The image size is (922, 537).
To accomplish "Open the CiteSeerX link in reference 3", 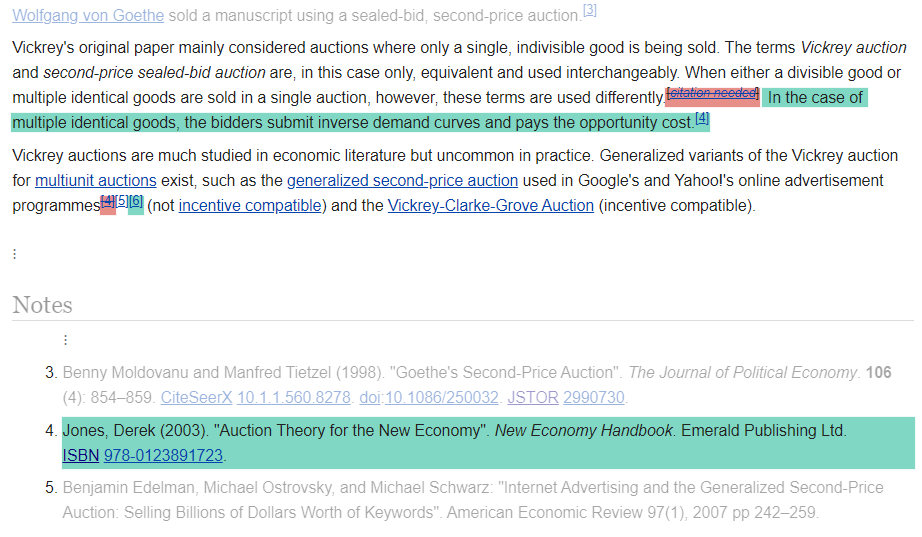I will [x=196, y=398].
